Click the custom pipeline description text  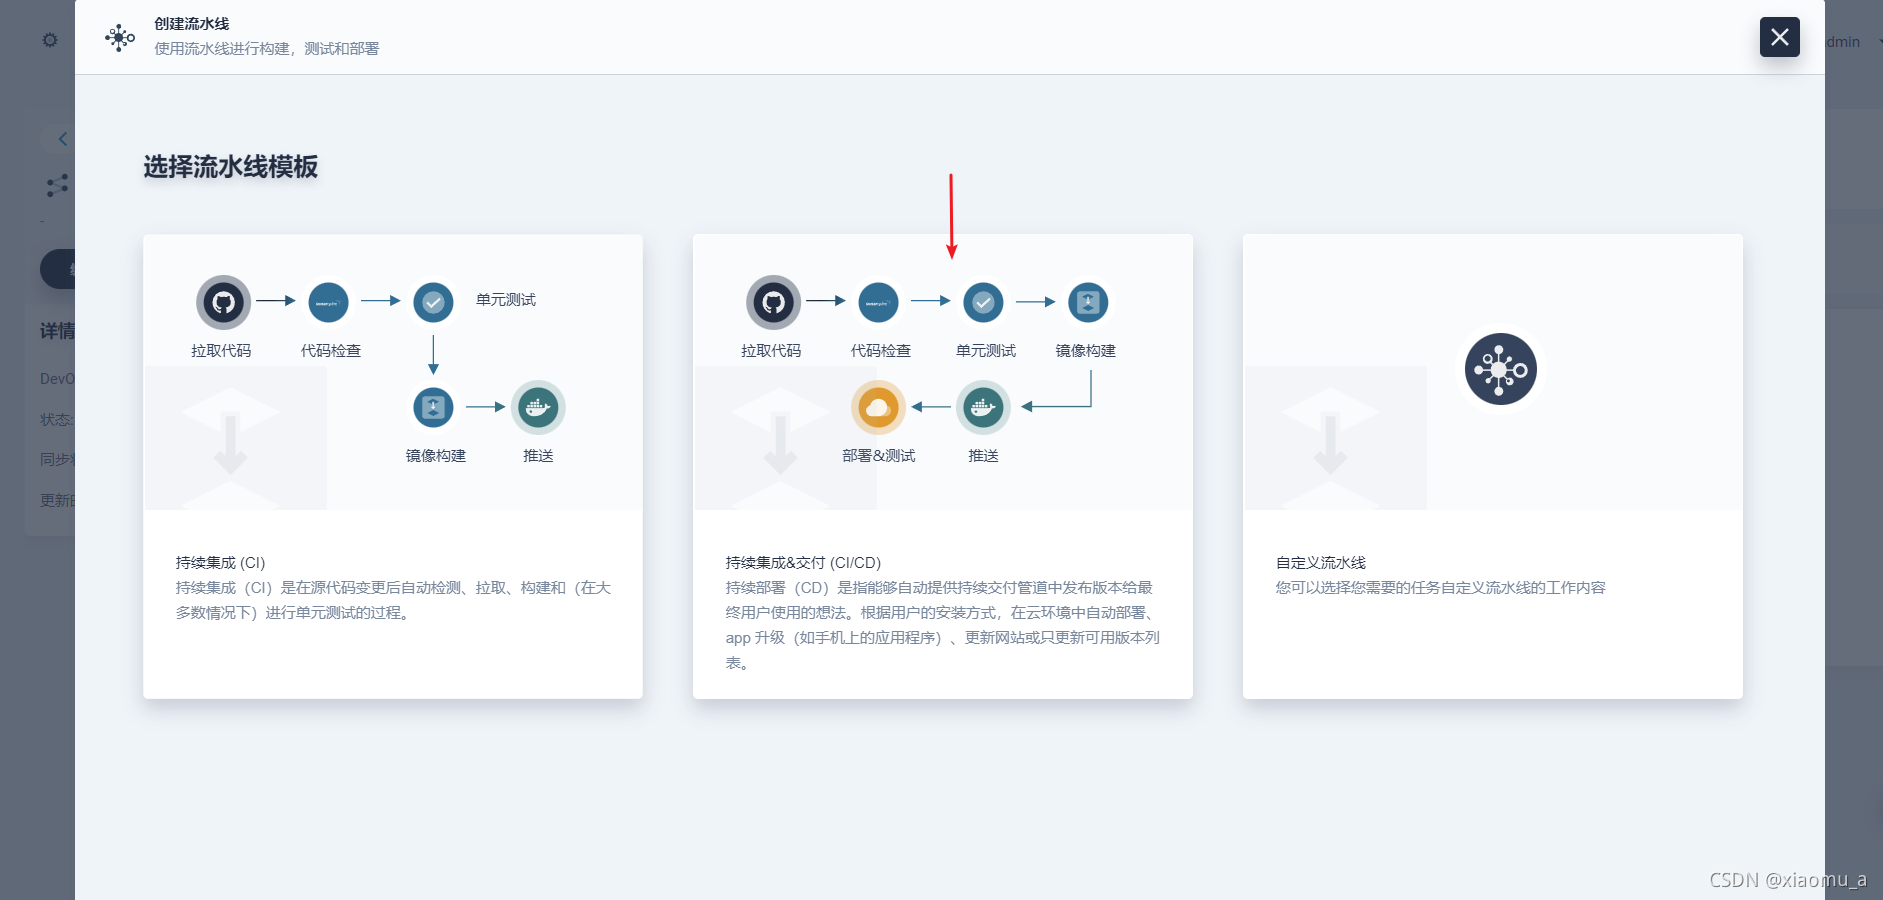(x=1440, y=587)
